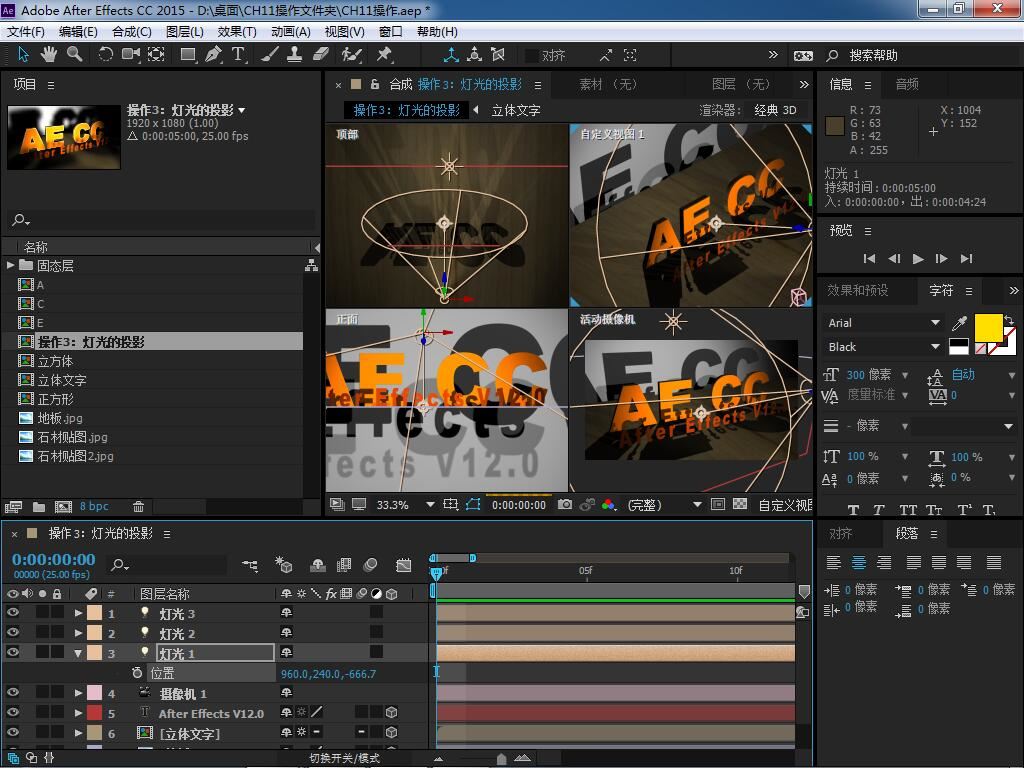Hide the 灯光 3 layer
This screenshot has width=1024, height=768.
tap(12, 613)
